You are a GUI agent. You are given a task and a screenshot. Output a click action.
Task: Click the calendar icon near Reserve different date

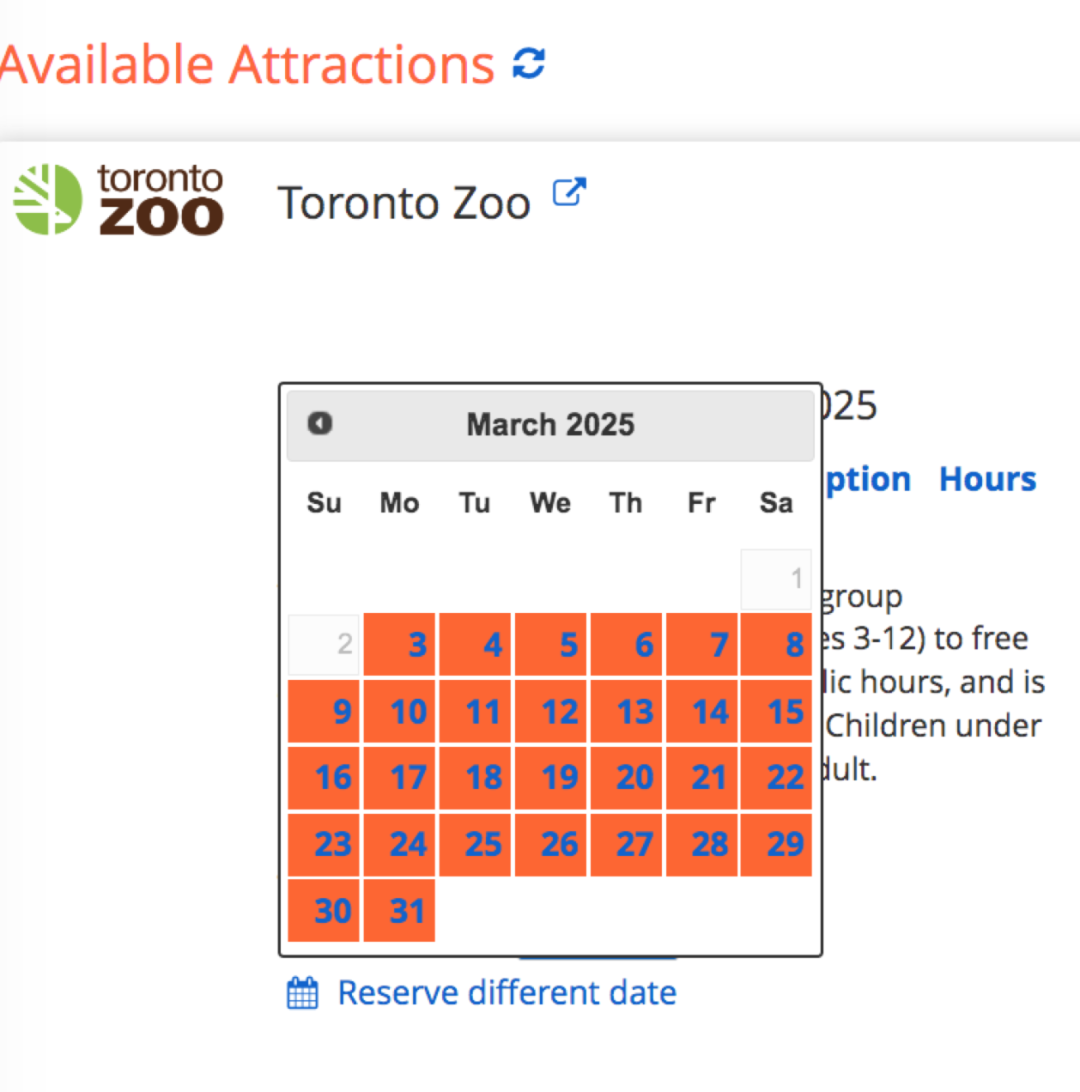click(303, 993)
